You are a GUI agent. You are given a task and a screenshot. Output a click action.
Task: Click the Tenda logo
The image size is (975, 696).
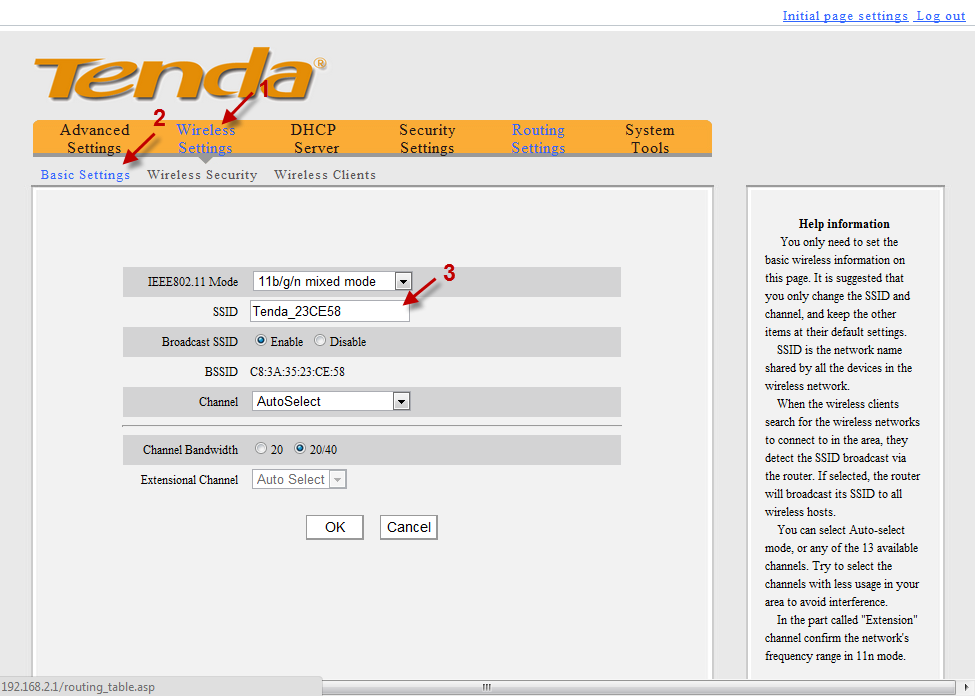pos(179,74)
